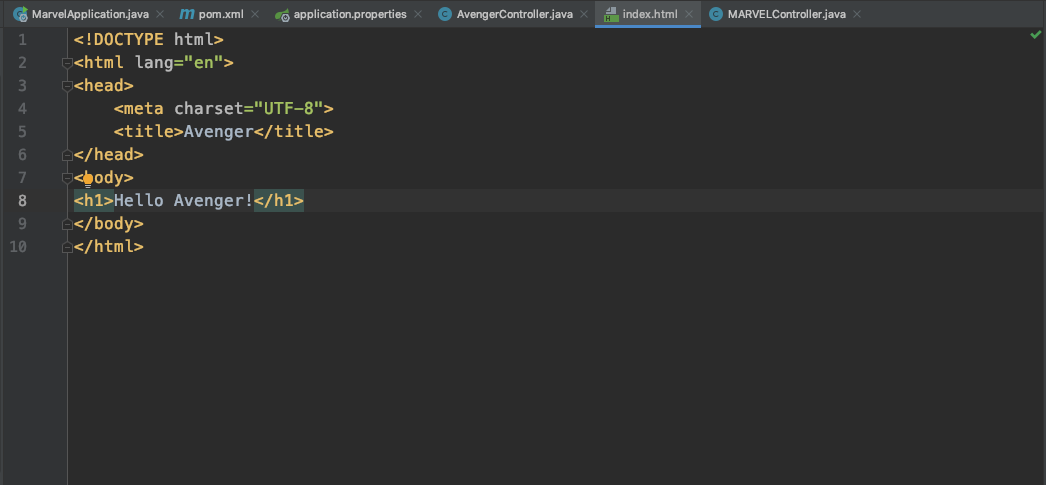Screen dimensions: 1046x485
Task: Collapse the body tag fold on line 7
Action: 67,178
